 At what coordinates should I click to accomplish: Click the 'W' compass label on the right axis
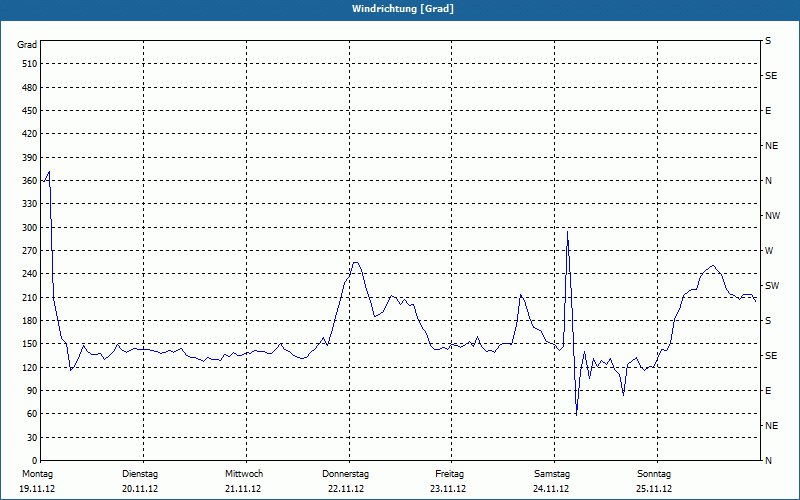(769, 251)
